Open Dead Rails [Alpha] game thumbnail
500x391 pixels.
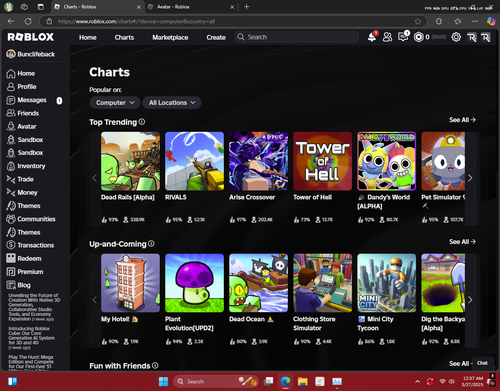pos(130,161)
